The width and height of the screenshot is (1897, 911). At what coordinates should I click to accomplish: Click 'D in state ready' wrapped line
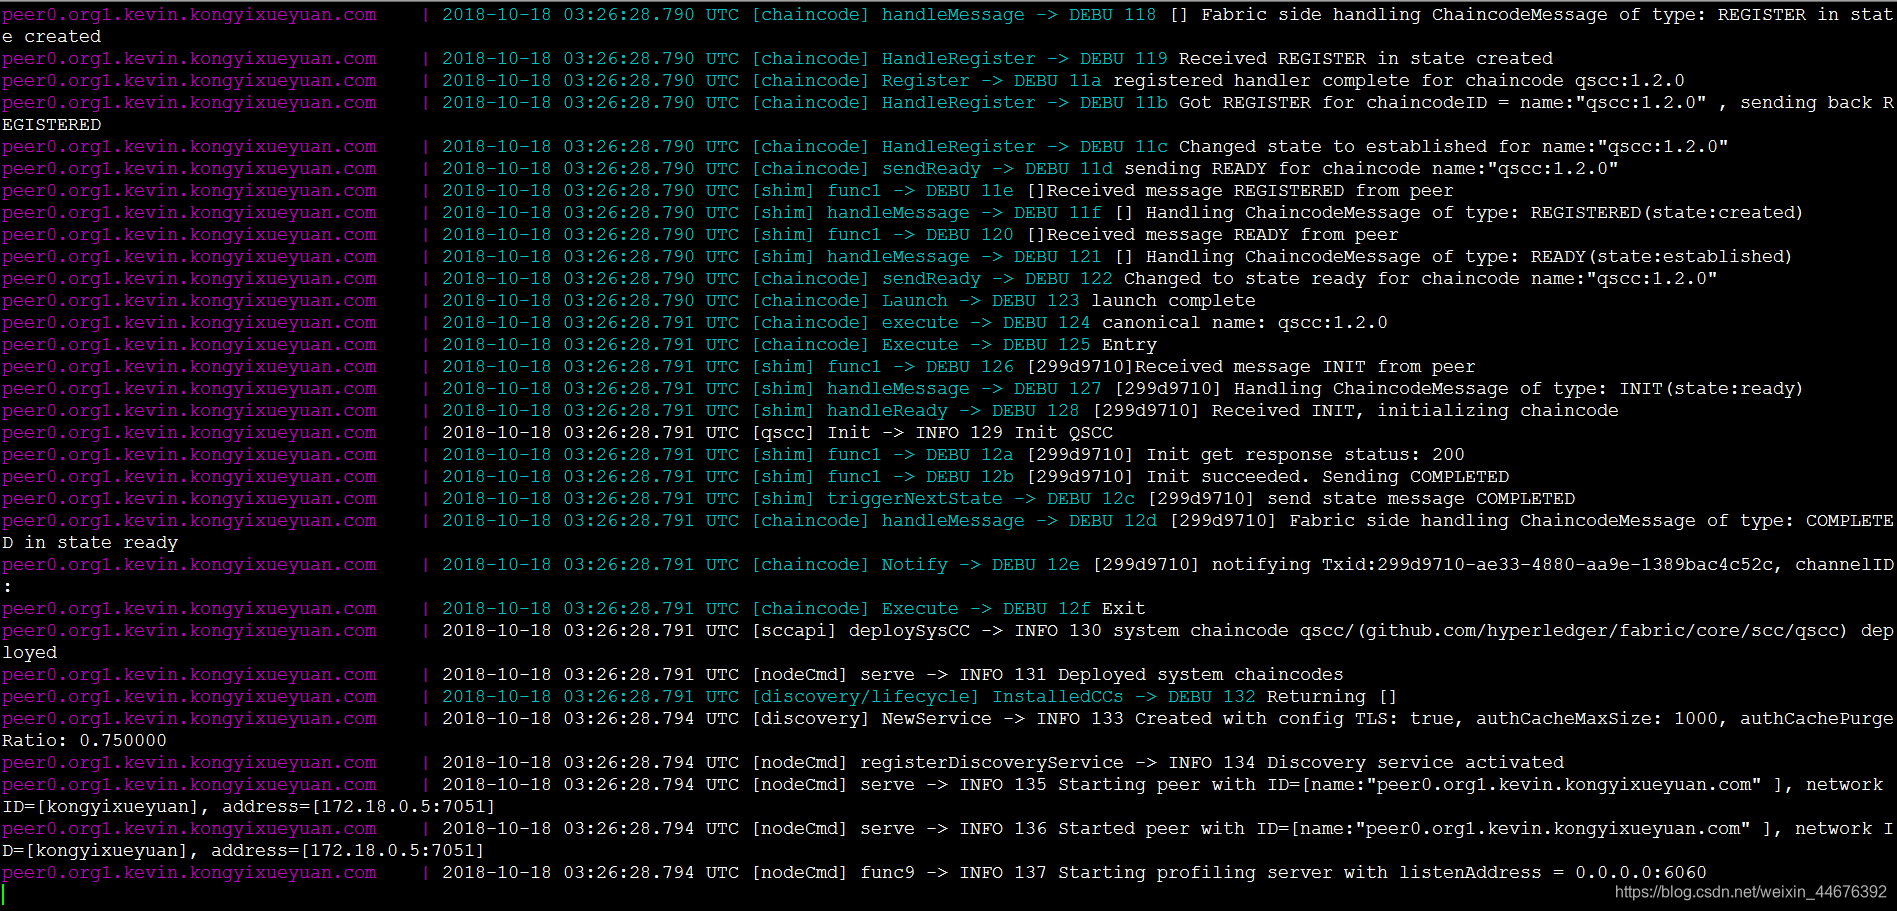pos(90,543)
